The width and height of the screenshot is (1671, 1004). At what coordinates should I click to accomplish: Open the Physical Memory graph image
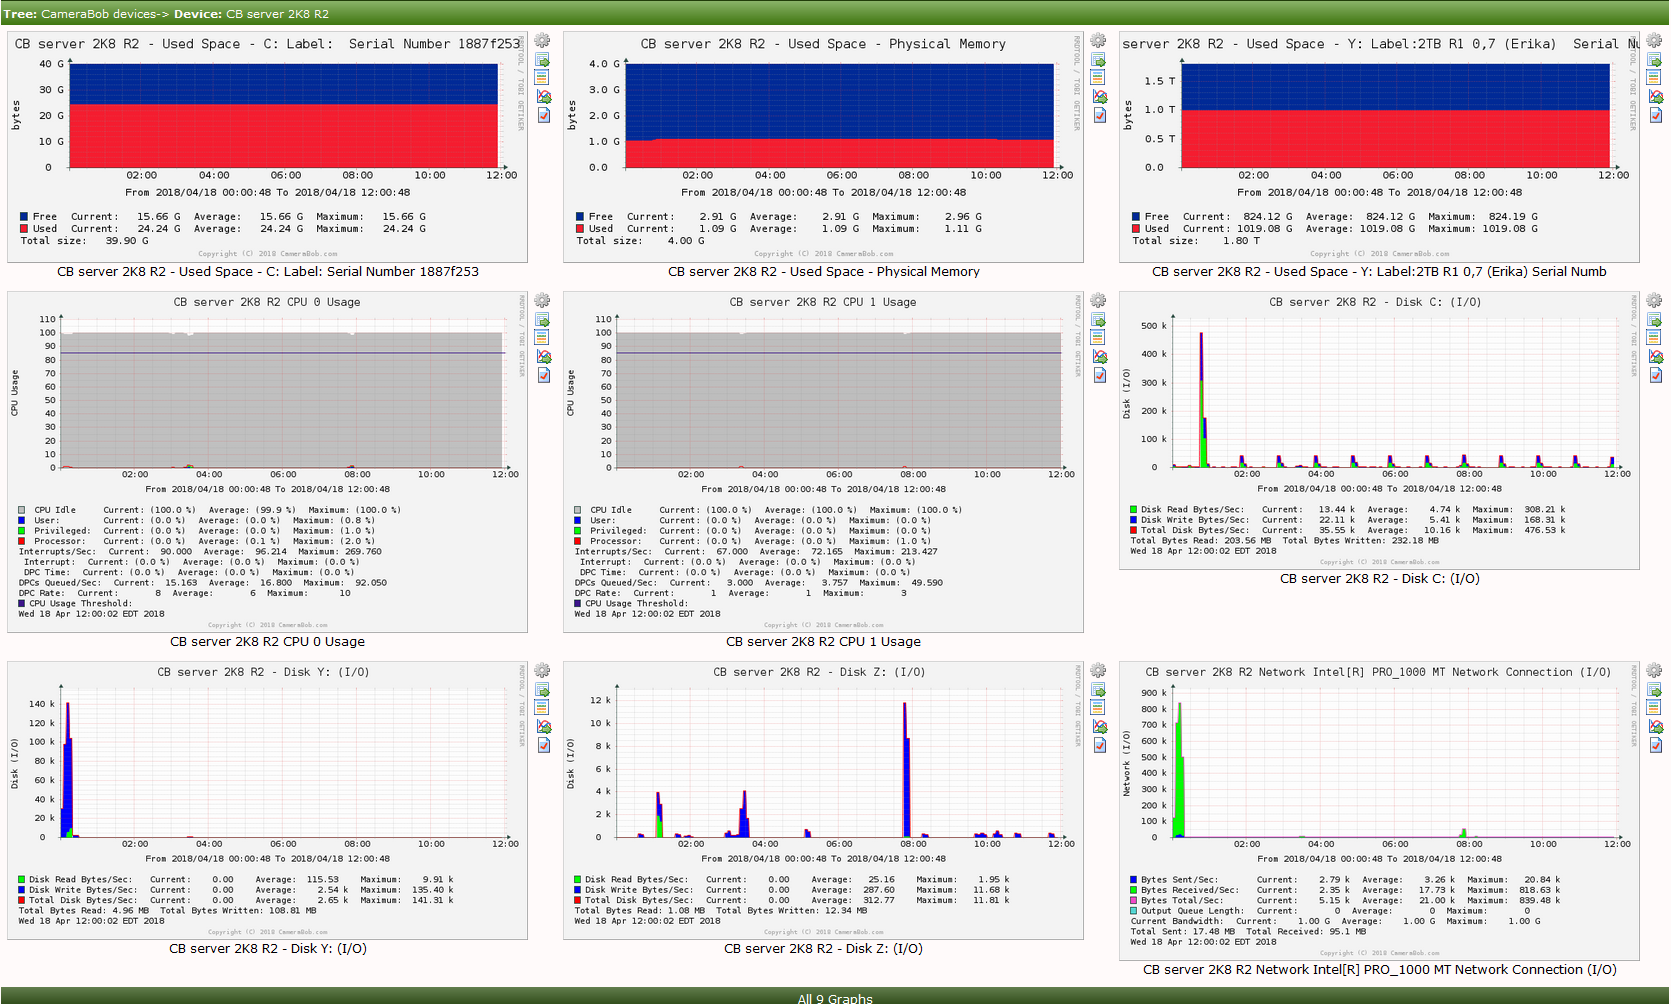click(823, 147)
